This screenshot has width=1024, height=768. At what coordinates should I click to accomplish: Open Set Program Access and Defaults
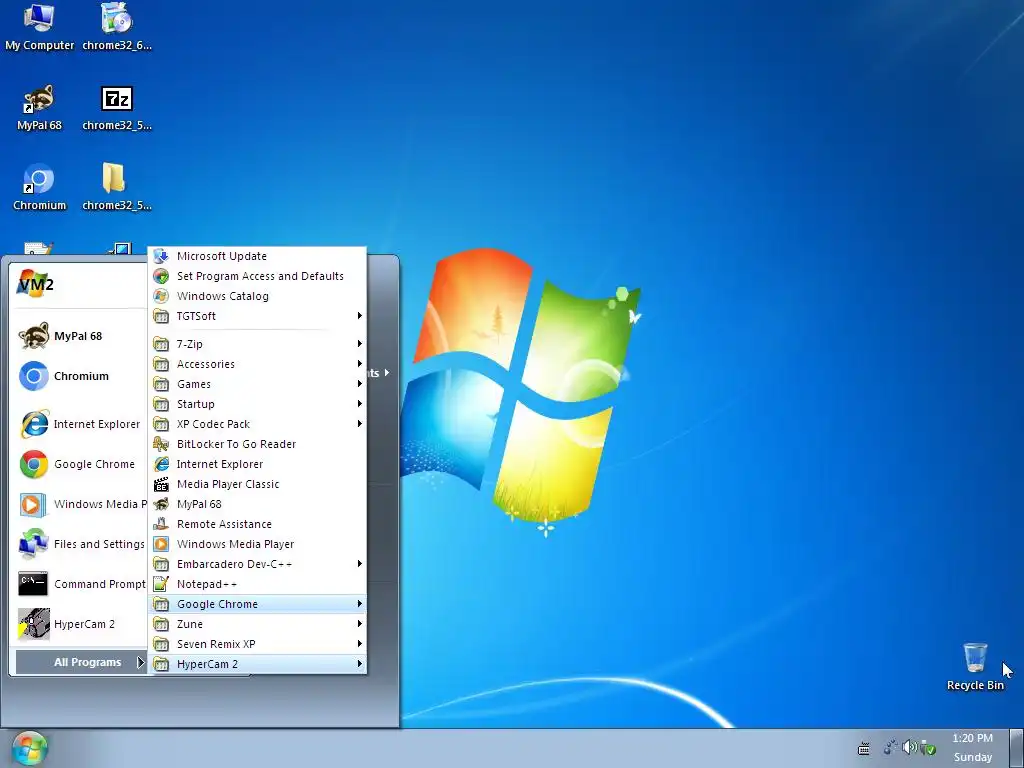coord(257,276)
